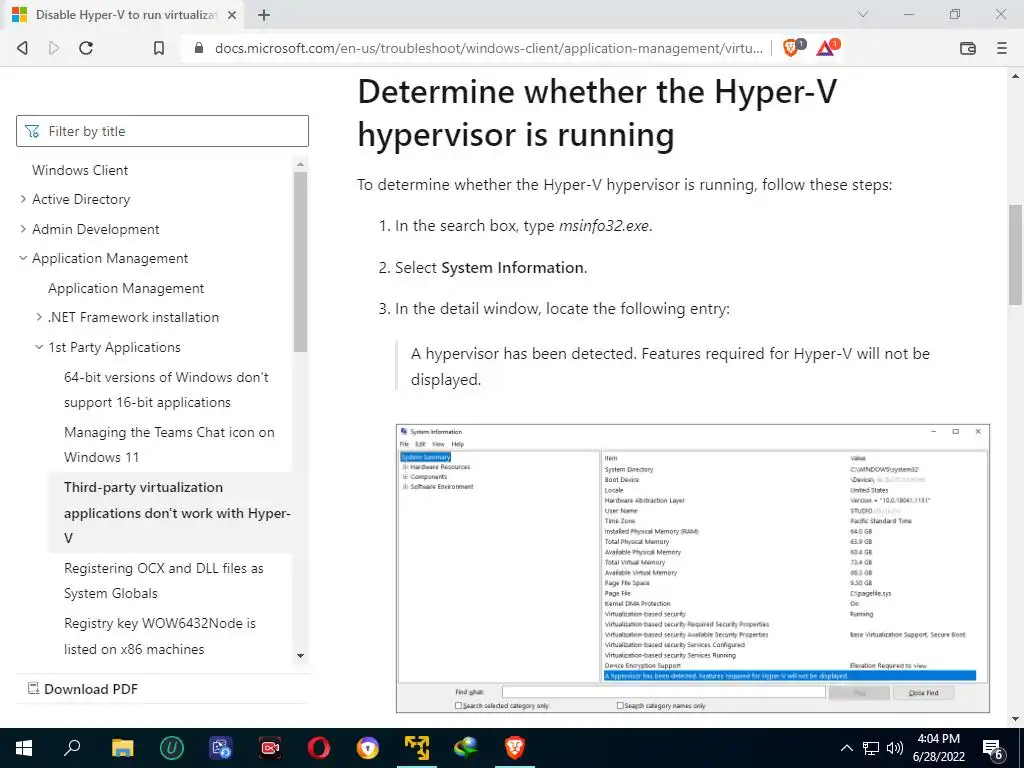Select the Disable Hyper-V browser tab
This screenshot has height=768, width=1024.
coord(124,14)
